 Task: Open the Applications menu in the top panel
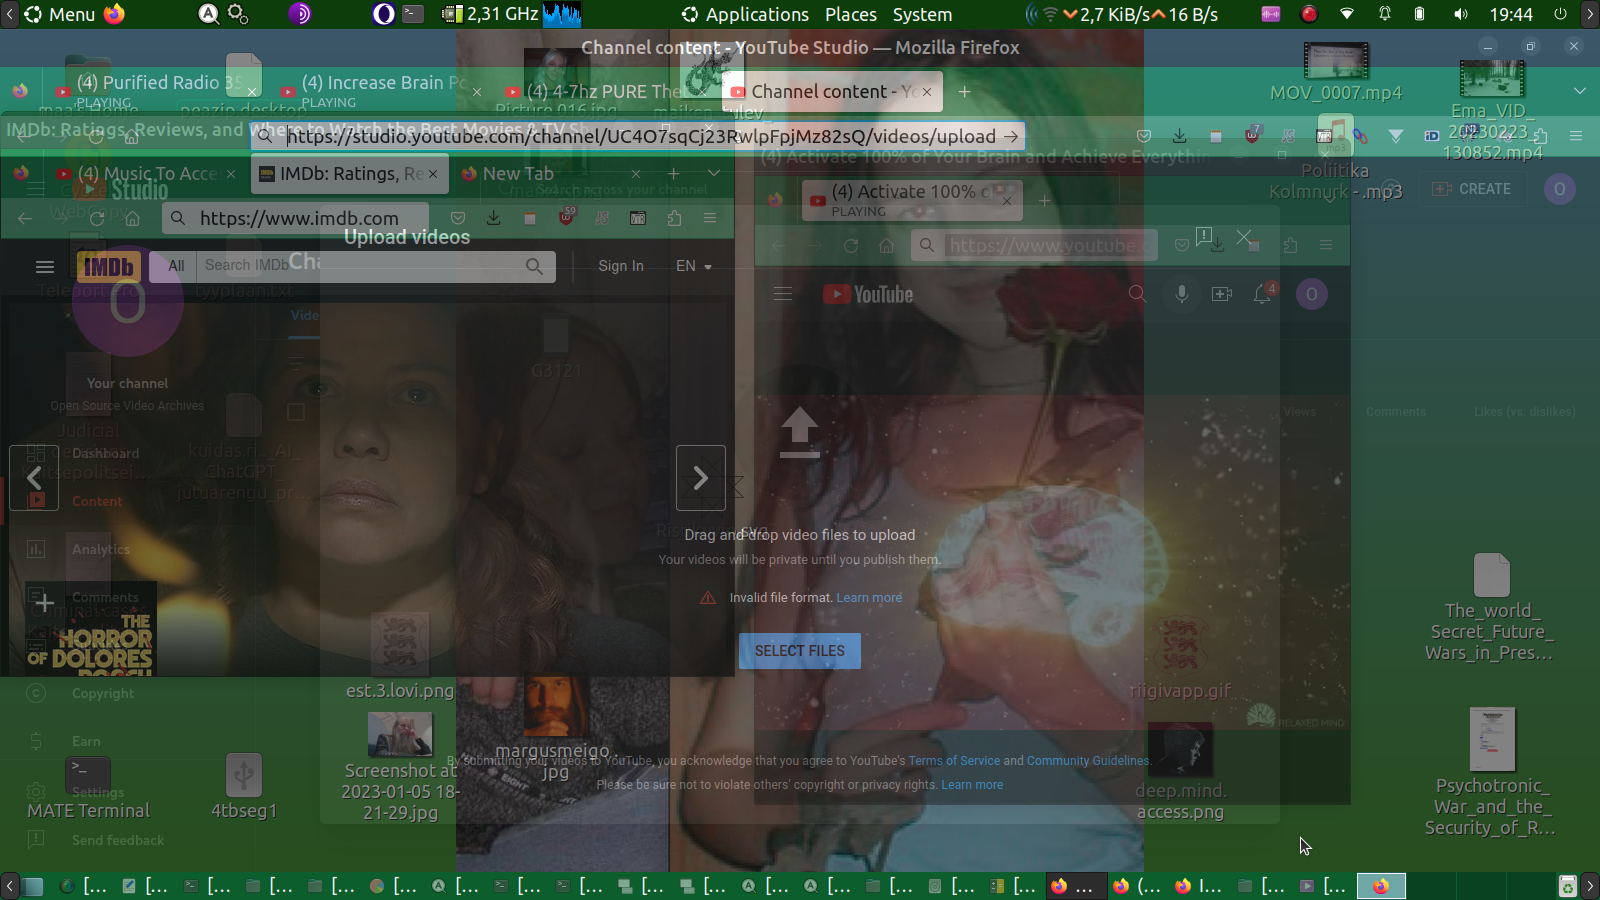coord(745,14)
